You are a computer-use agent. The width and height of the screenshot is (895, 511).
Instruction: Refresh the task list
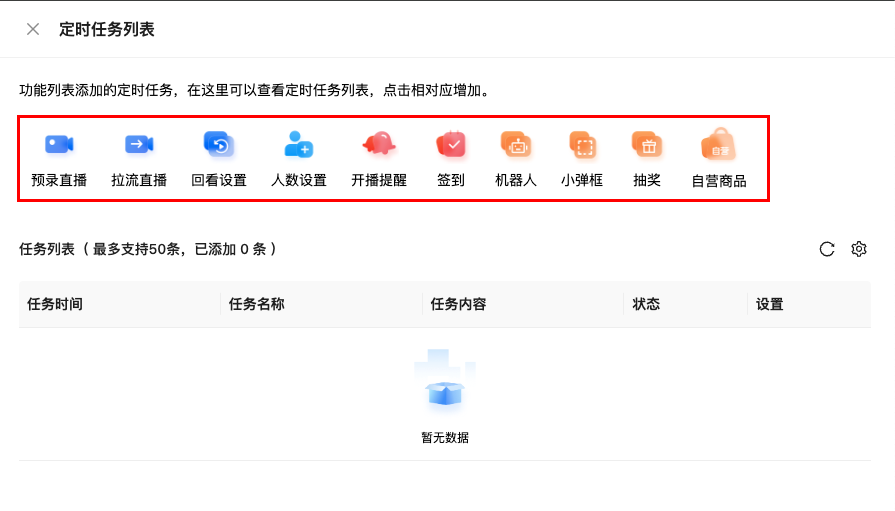(827, 249)
